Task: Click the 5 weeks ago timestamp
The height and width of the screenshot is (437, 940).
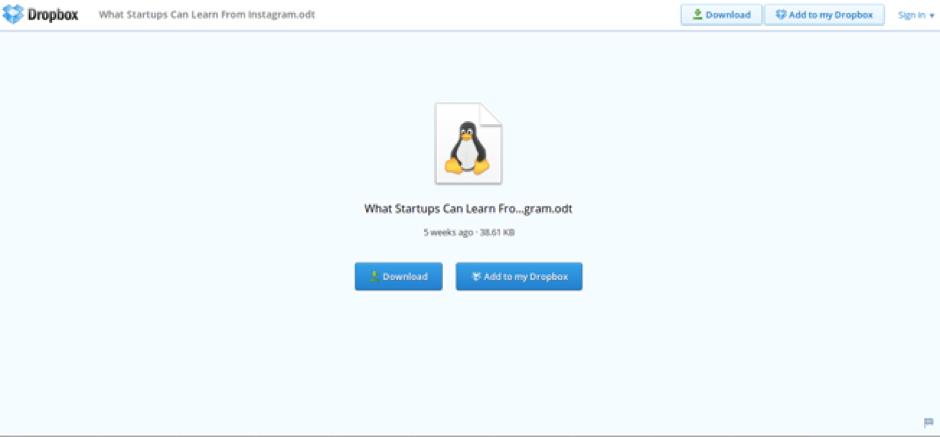Action: [448, 232]
